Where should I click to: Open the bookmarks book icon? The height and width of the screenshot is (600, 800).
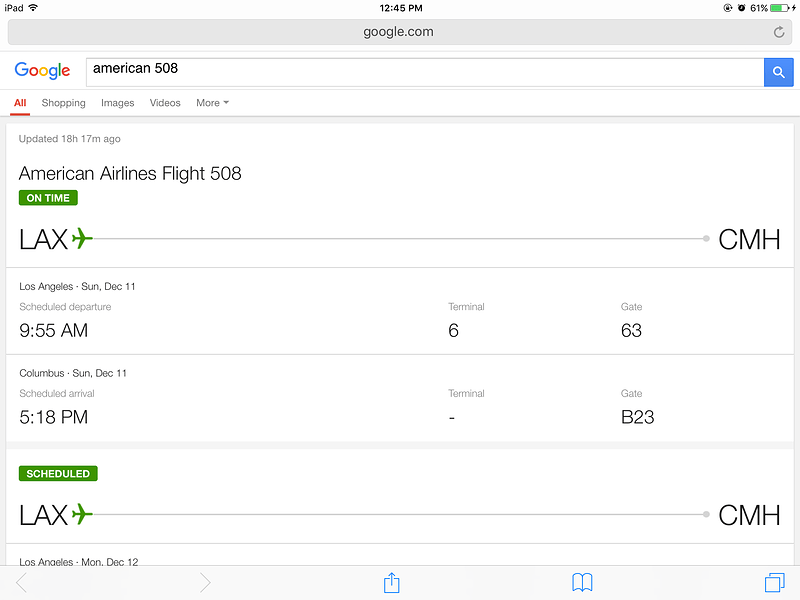[582, 582]
